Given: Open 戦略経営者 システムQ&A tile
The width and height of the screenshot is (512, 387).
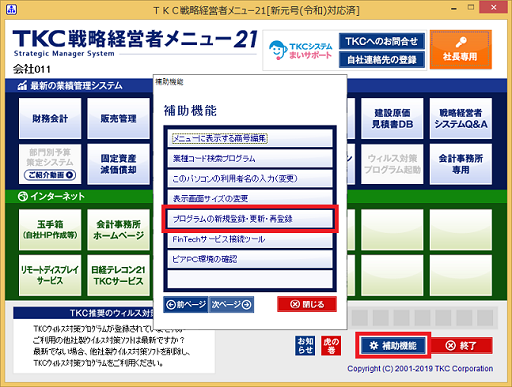Looking at the screenshot, I should (461, 118).
